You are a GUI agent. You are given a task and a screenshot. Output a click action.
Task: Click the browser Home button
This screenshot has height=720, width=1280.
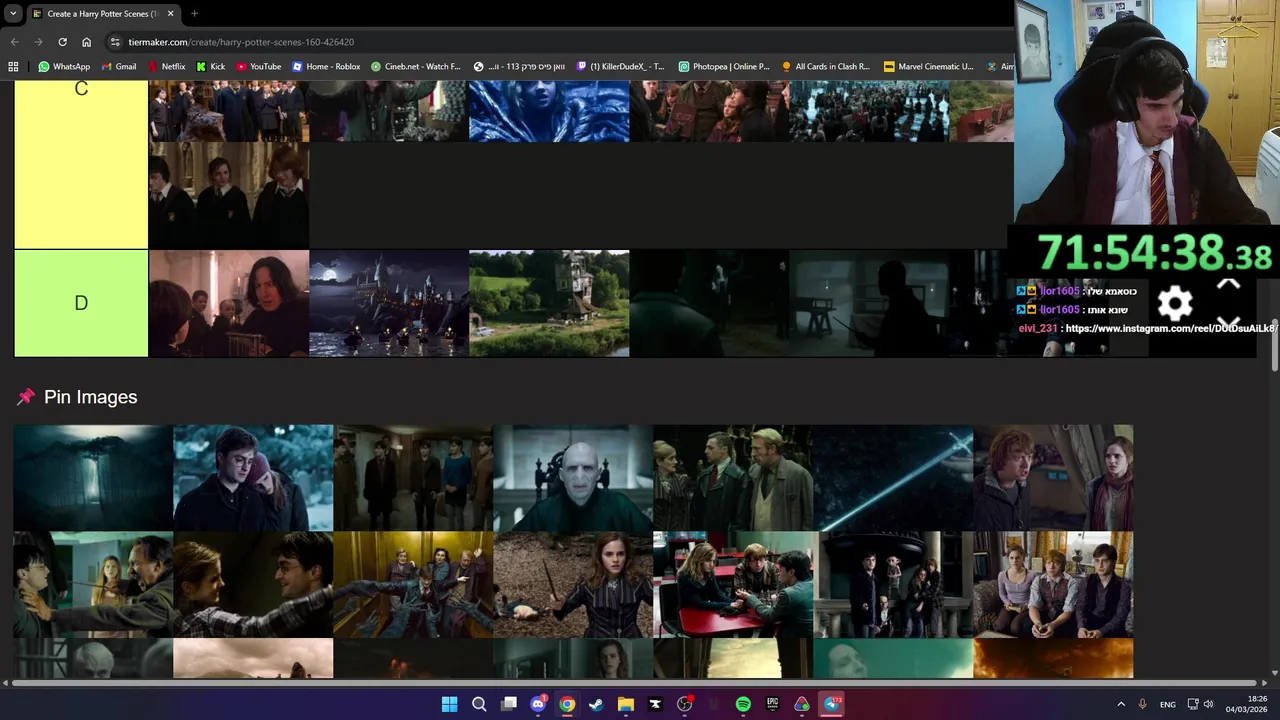coord(86,42)
